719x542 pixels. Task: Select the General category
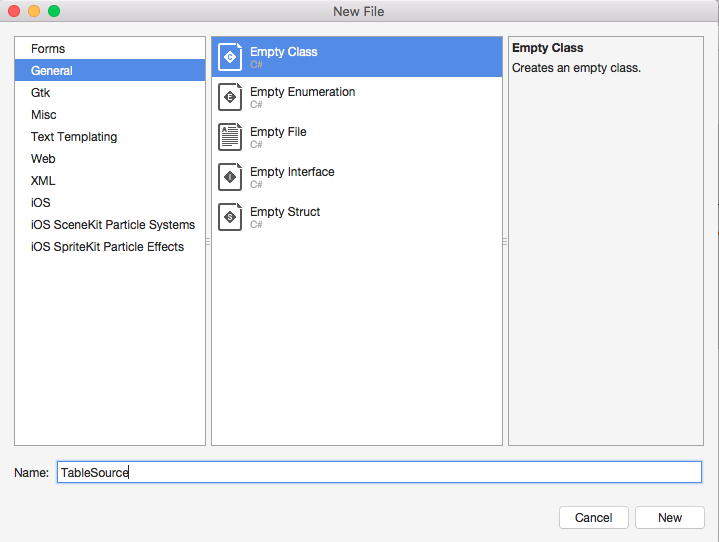coord(52,71)
